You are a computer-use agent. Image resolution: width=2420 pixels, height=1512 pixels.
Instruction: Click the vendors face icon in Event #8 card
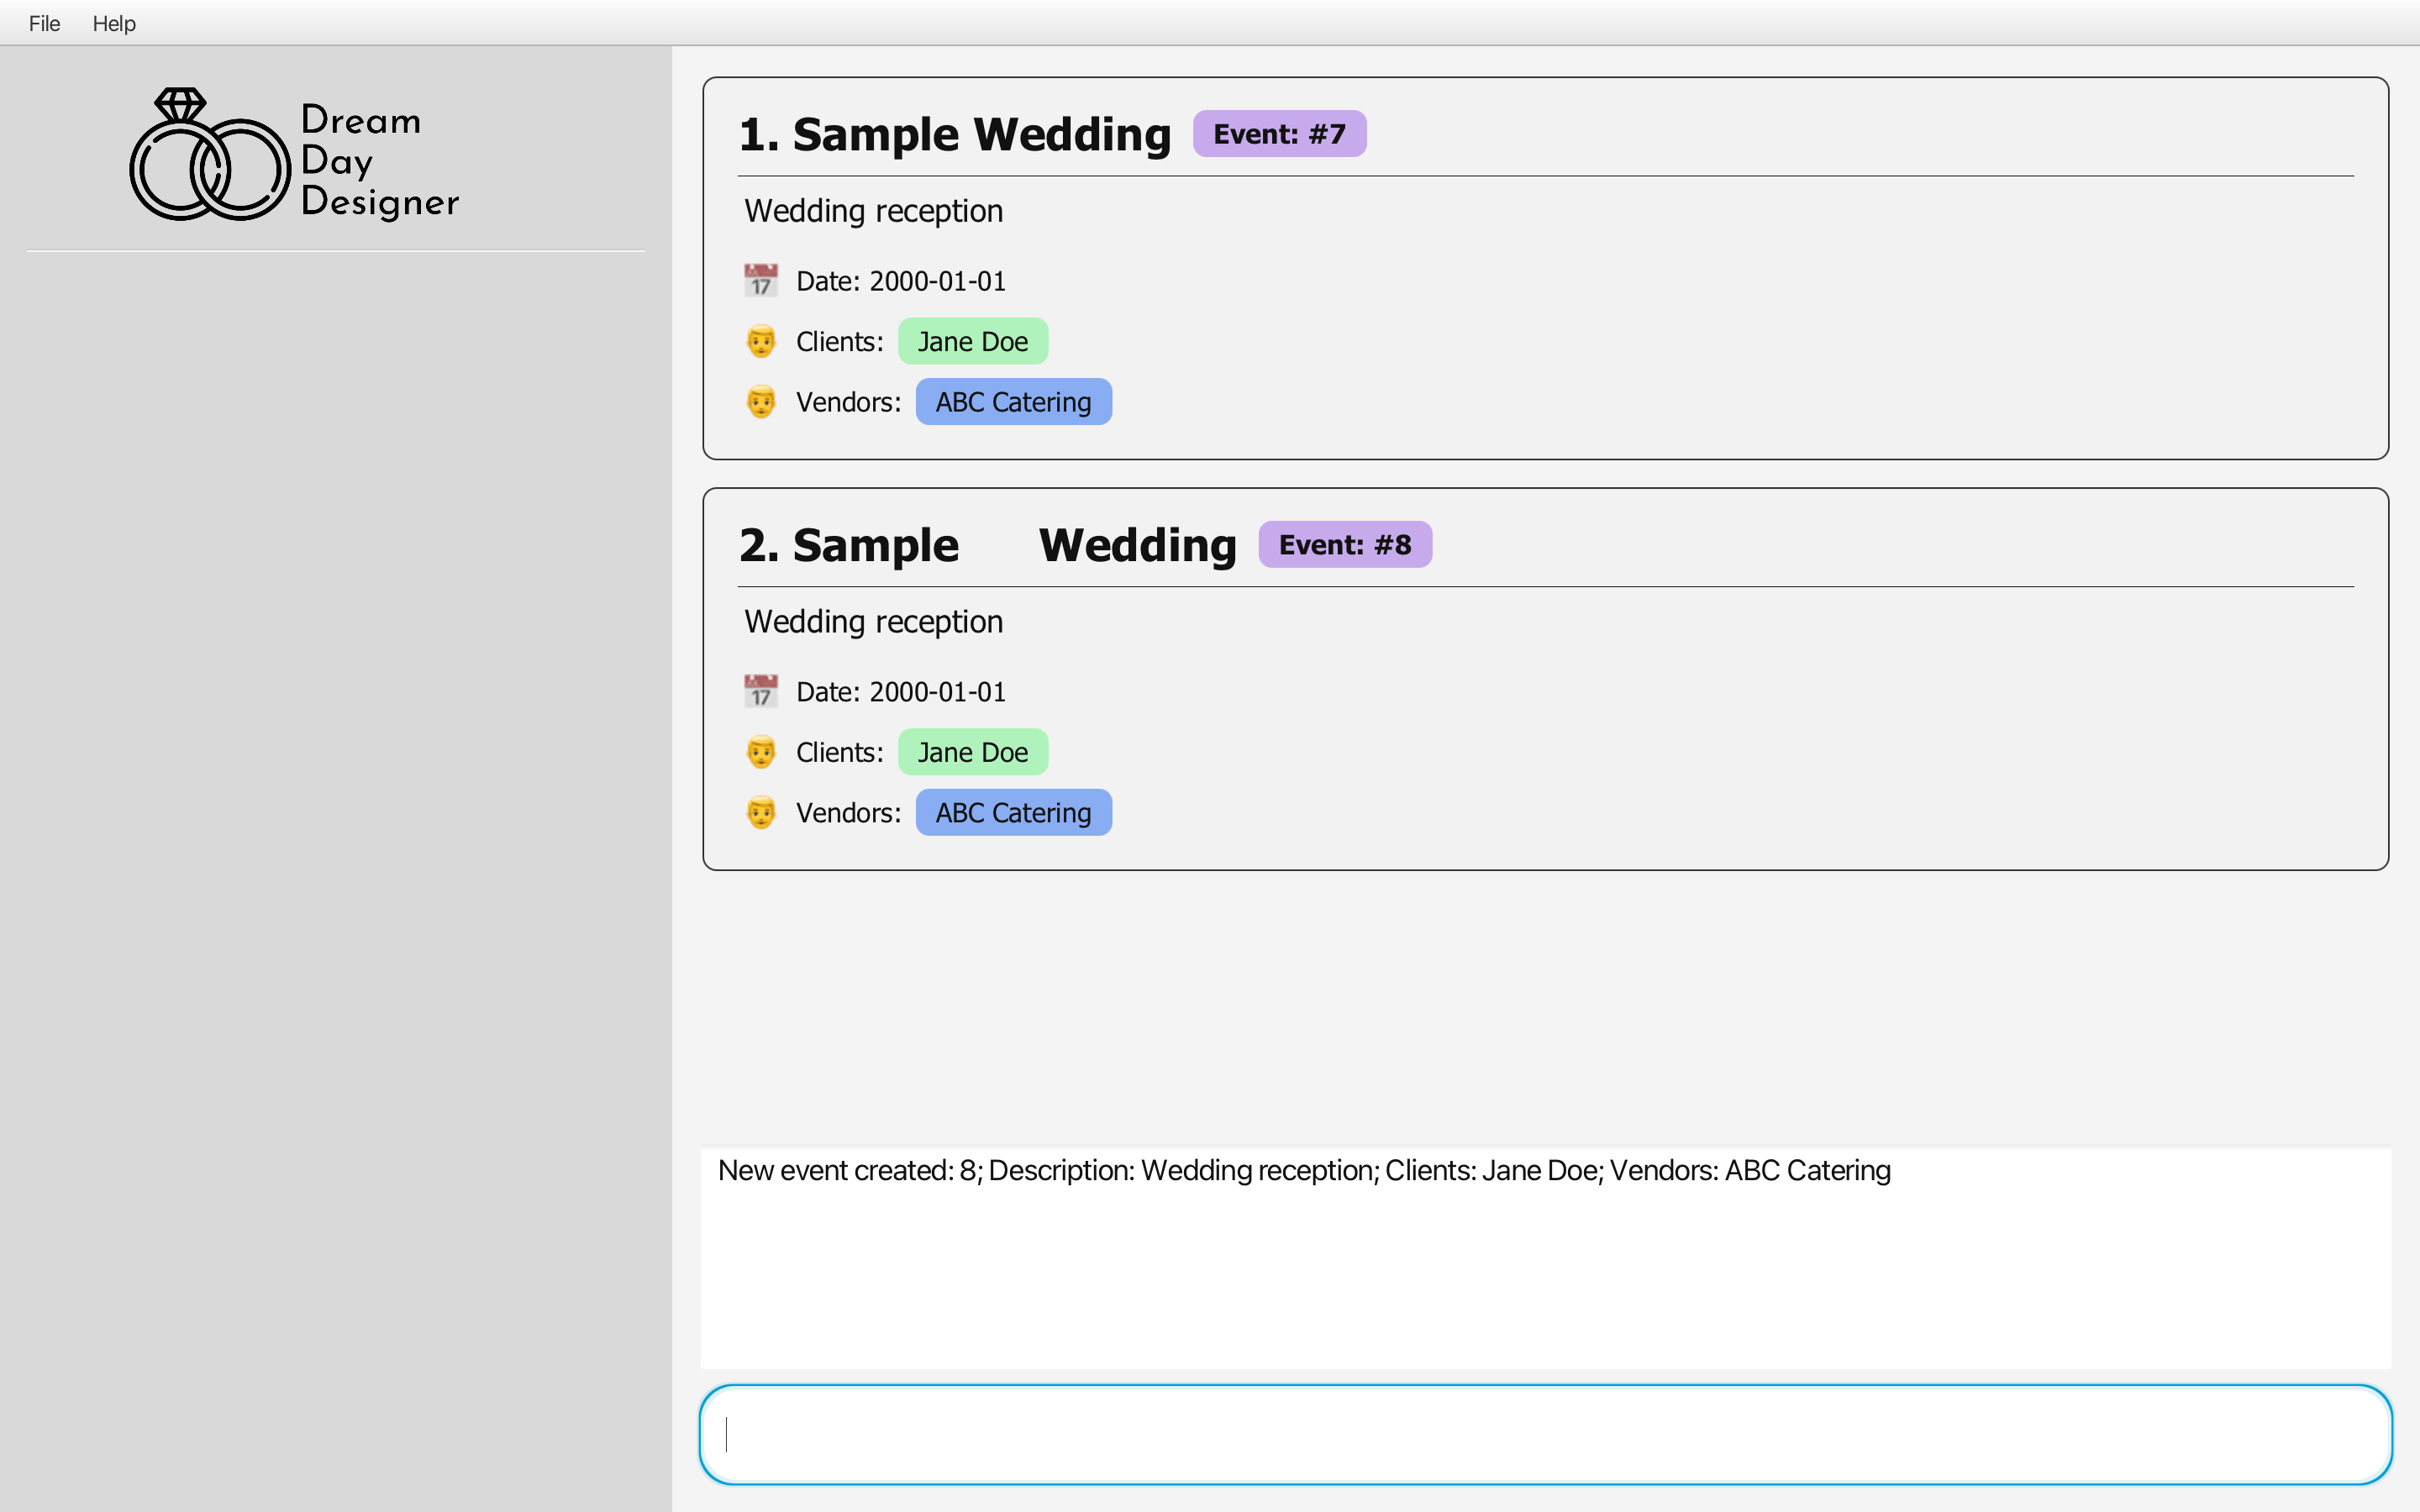click(x=761, y=813)
